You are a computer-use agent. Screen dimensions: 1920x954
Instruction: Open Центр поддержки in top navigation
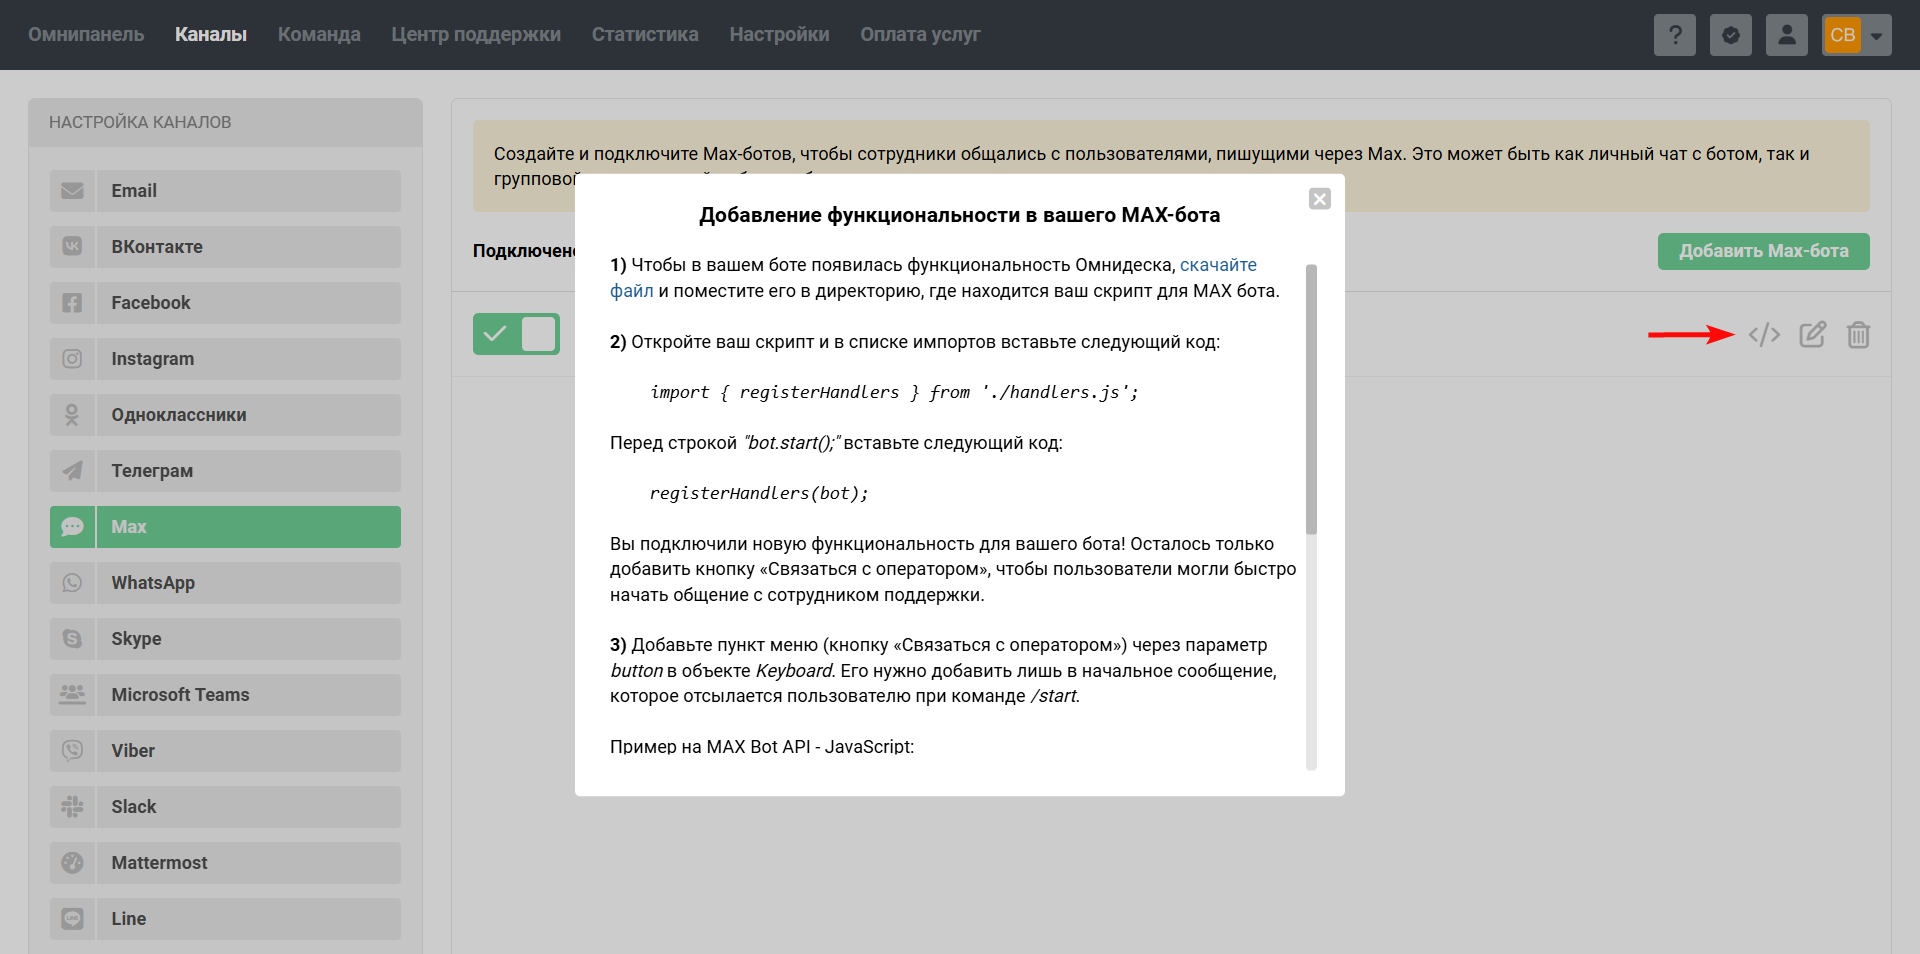tap(476, 35)
